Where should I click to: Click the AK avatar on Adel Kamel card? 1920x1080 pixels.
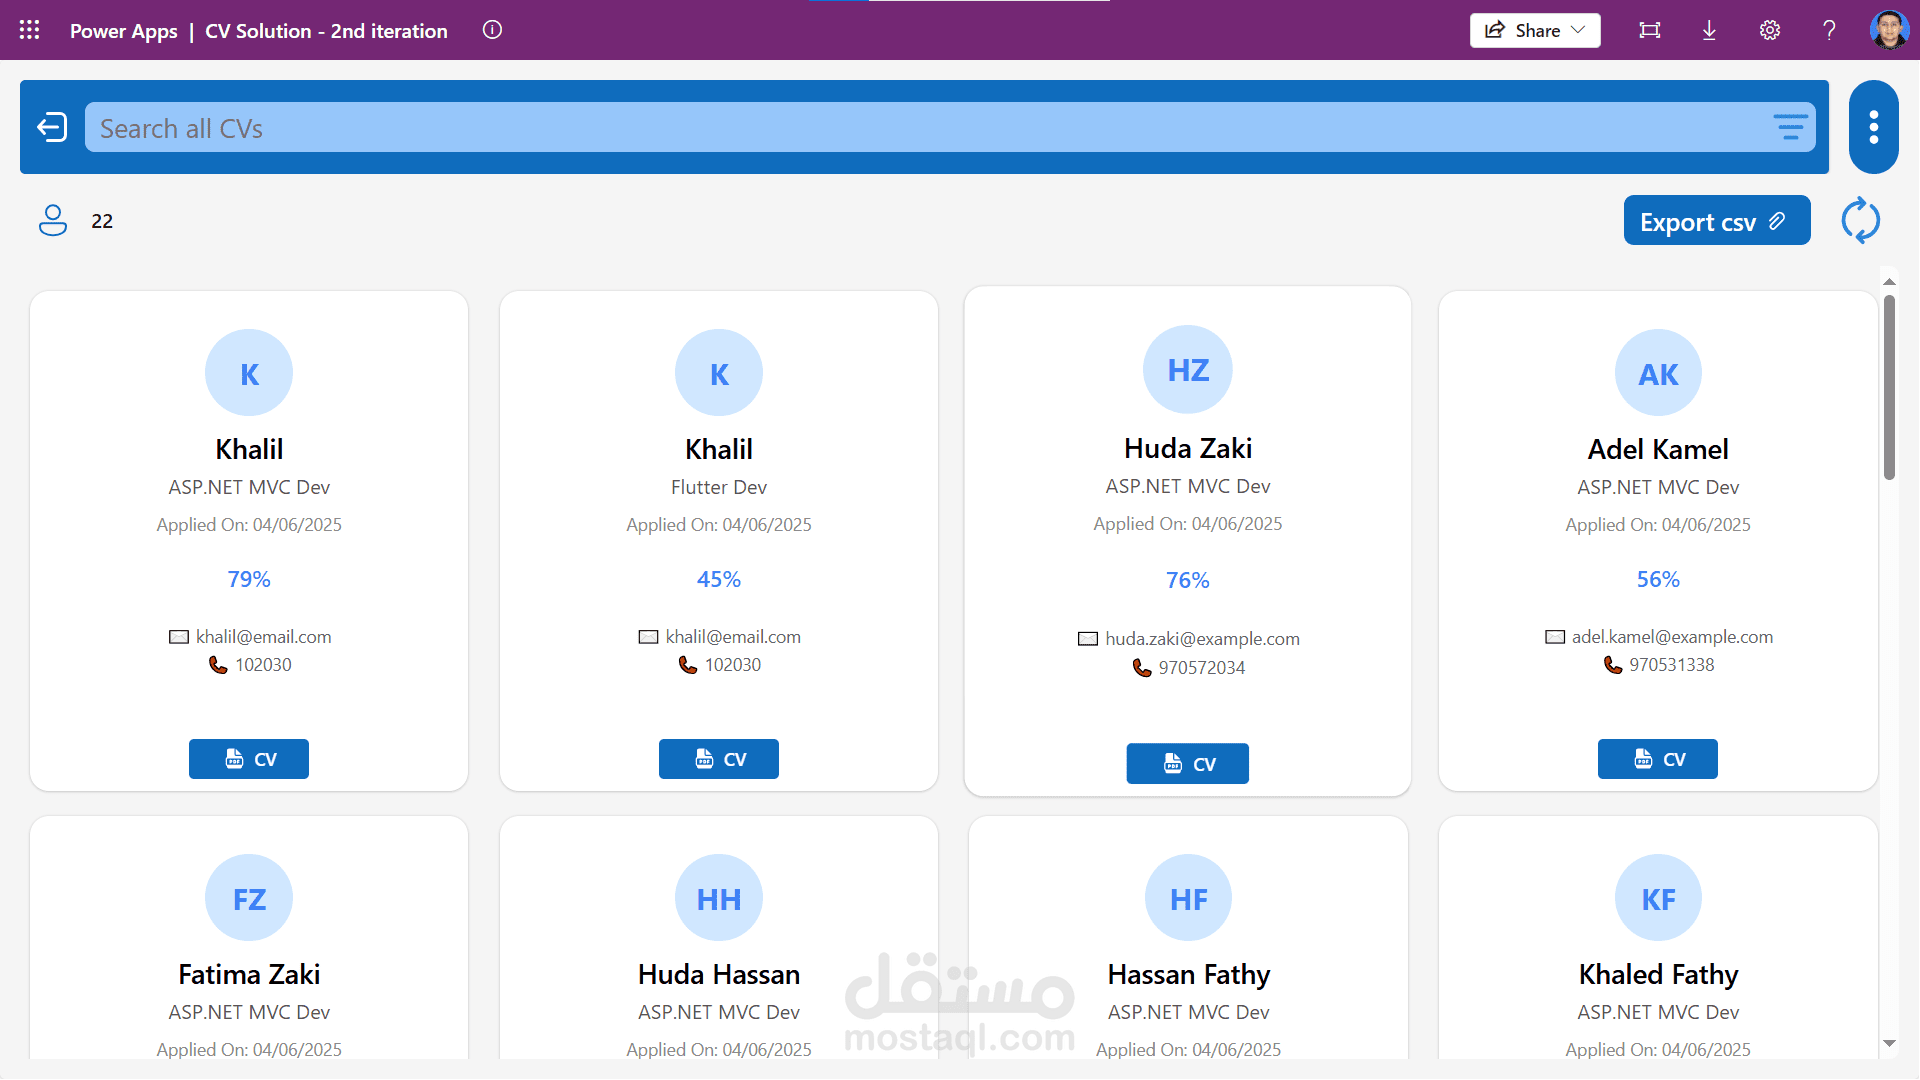(x=1657, y=373)
